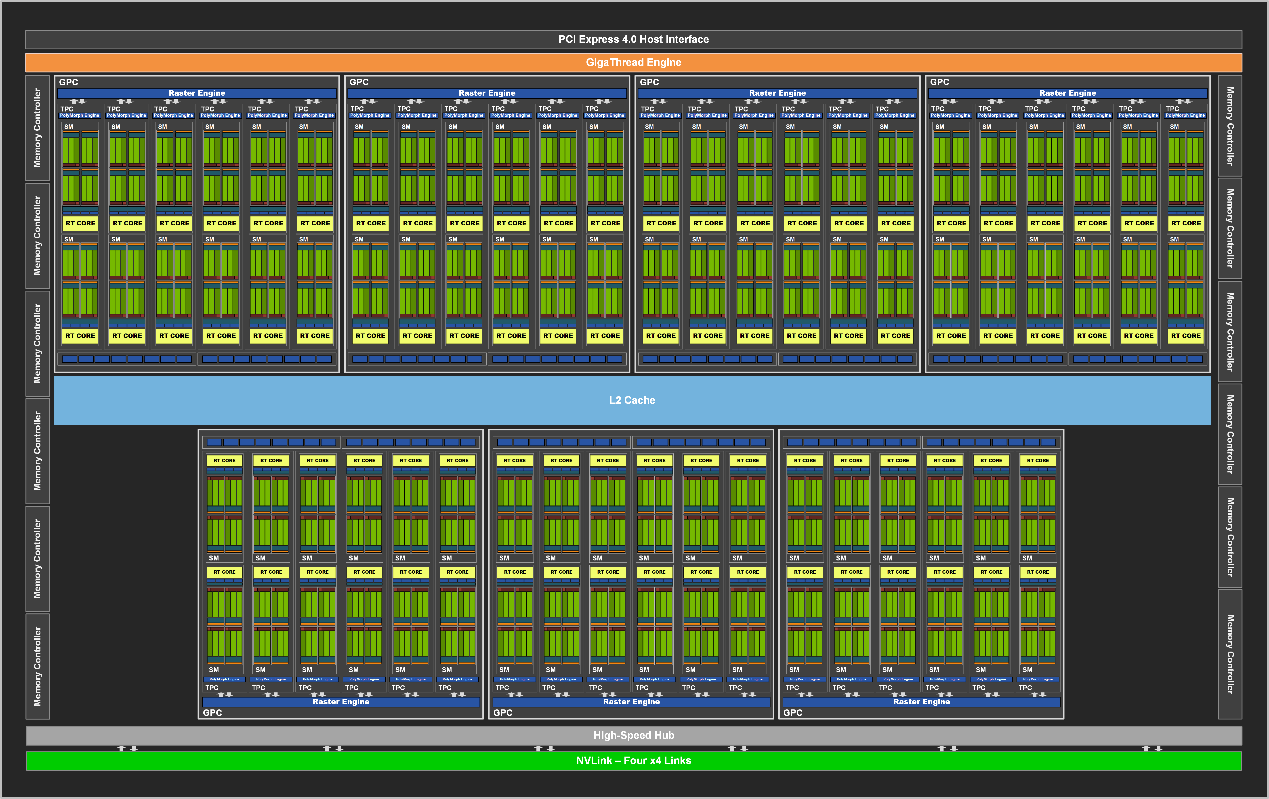Click the green NVLink Four x4 Links bar

[634, 761]
